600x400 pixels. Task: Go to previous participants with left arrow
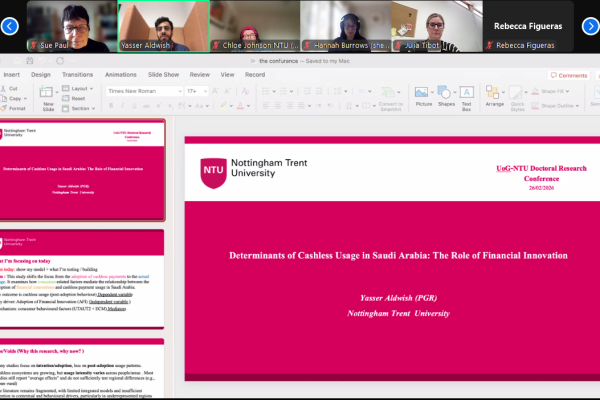pos(10,26)
